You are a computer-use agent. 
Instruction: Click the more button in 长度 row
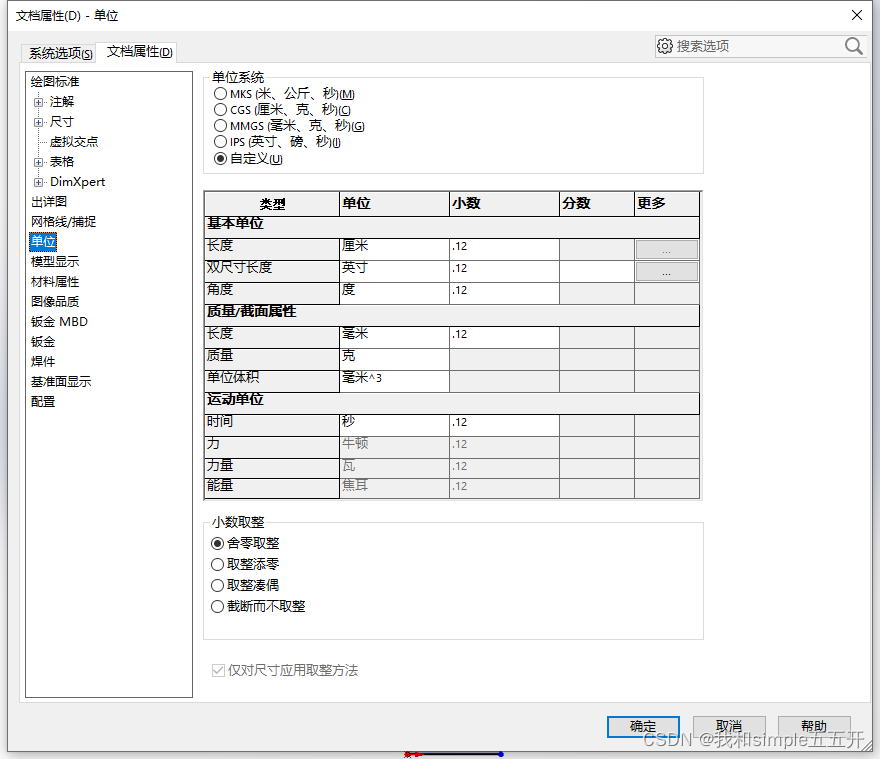tap(667, 250)
